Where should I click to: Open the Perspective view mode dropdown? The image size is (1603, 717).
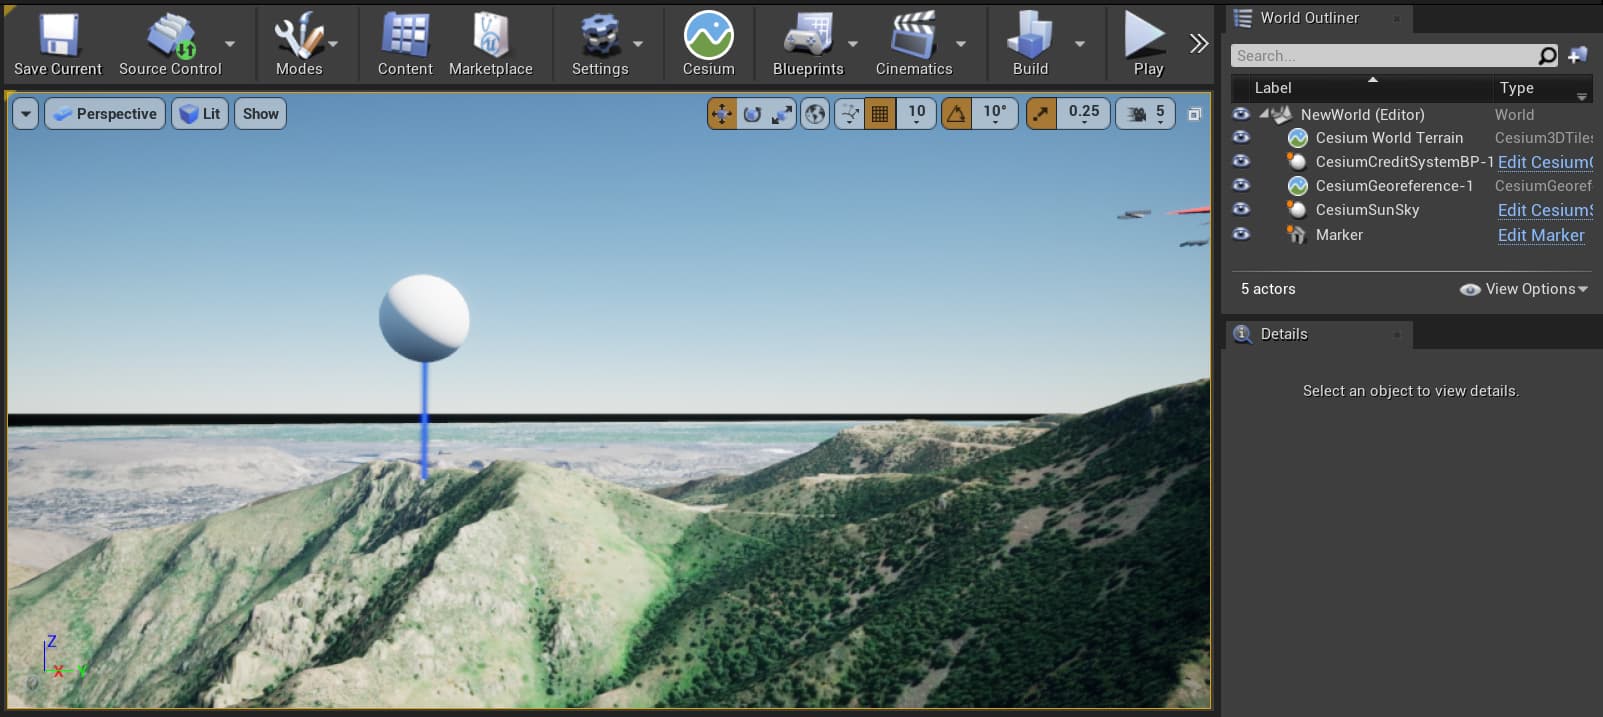(x=105, y=114)
